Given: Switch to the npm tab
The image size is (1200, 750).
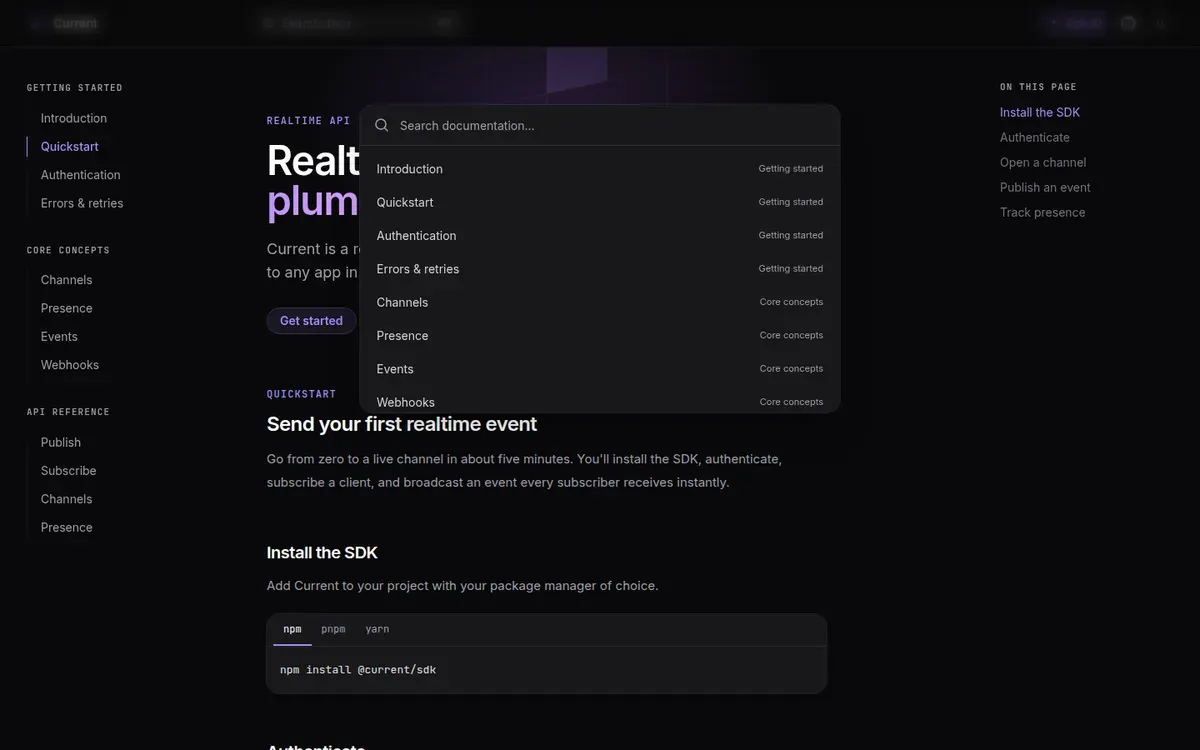Looking at the screenshot, I should [x=292, y=629].
